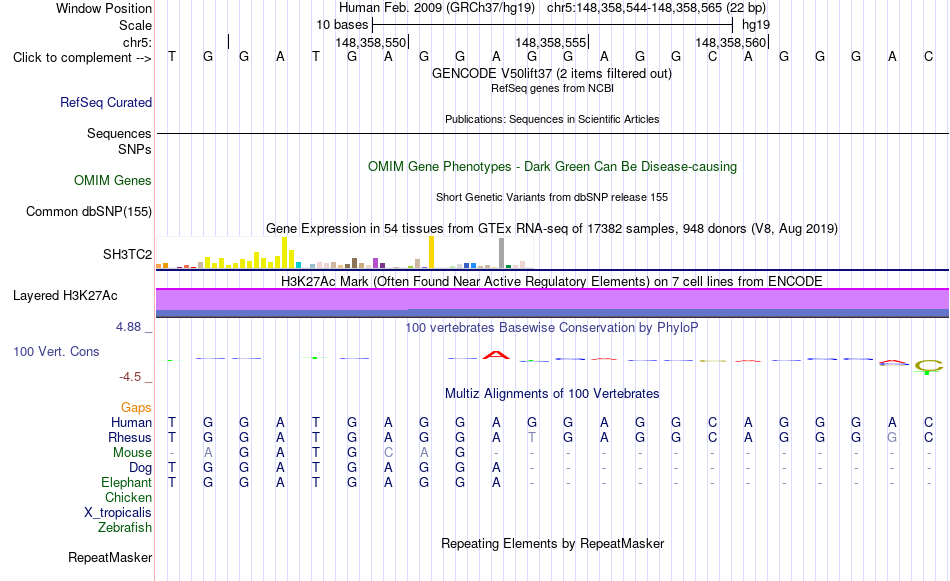Click the Gaps row label

coord(136,408)
